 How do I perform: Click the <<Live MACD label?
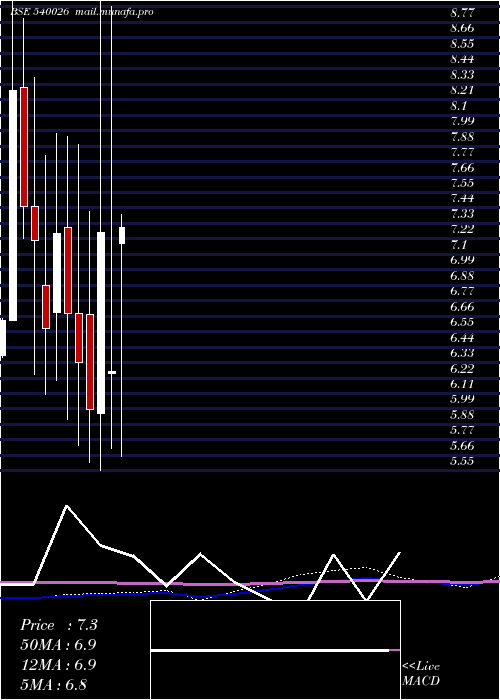coord(421,674)
